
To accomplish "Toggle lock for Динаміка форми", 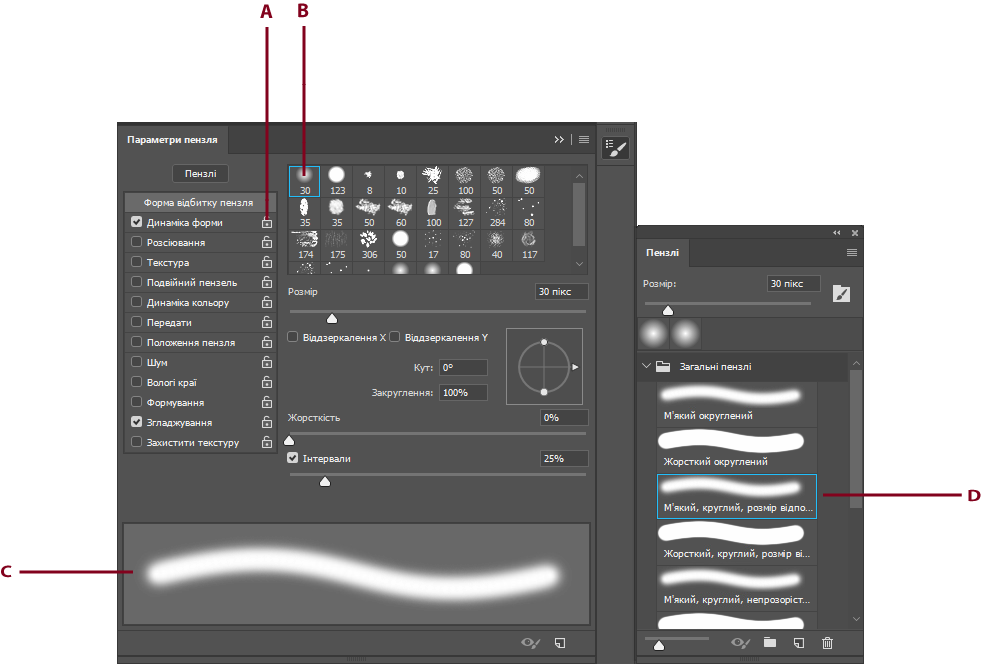I will [267, 222].
